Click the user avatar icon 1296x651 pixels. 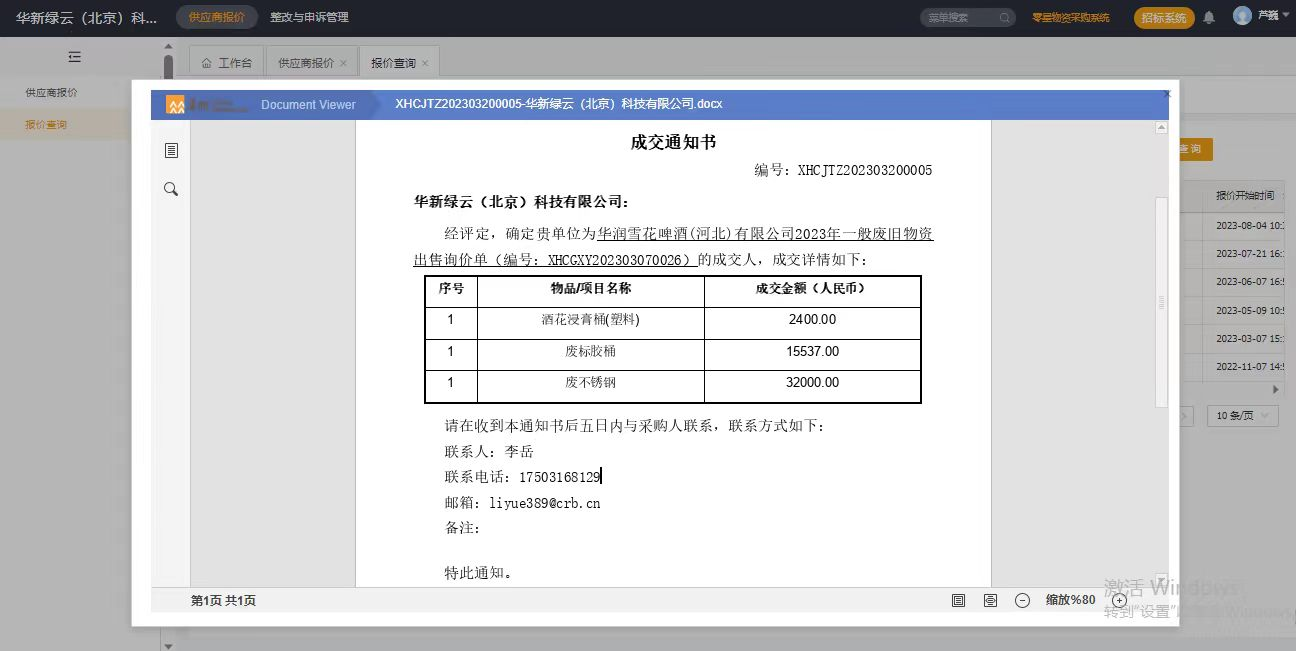tap(1242, 16)
